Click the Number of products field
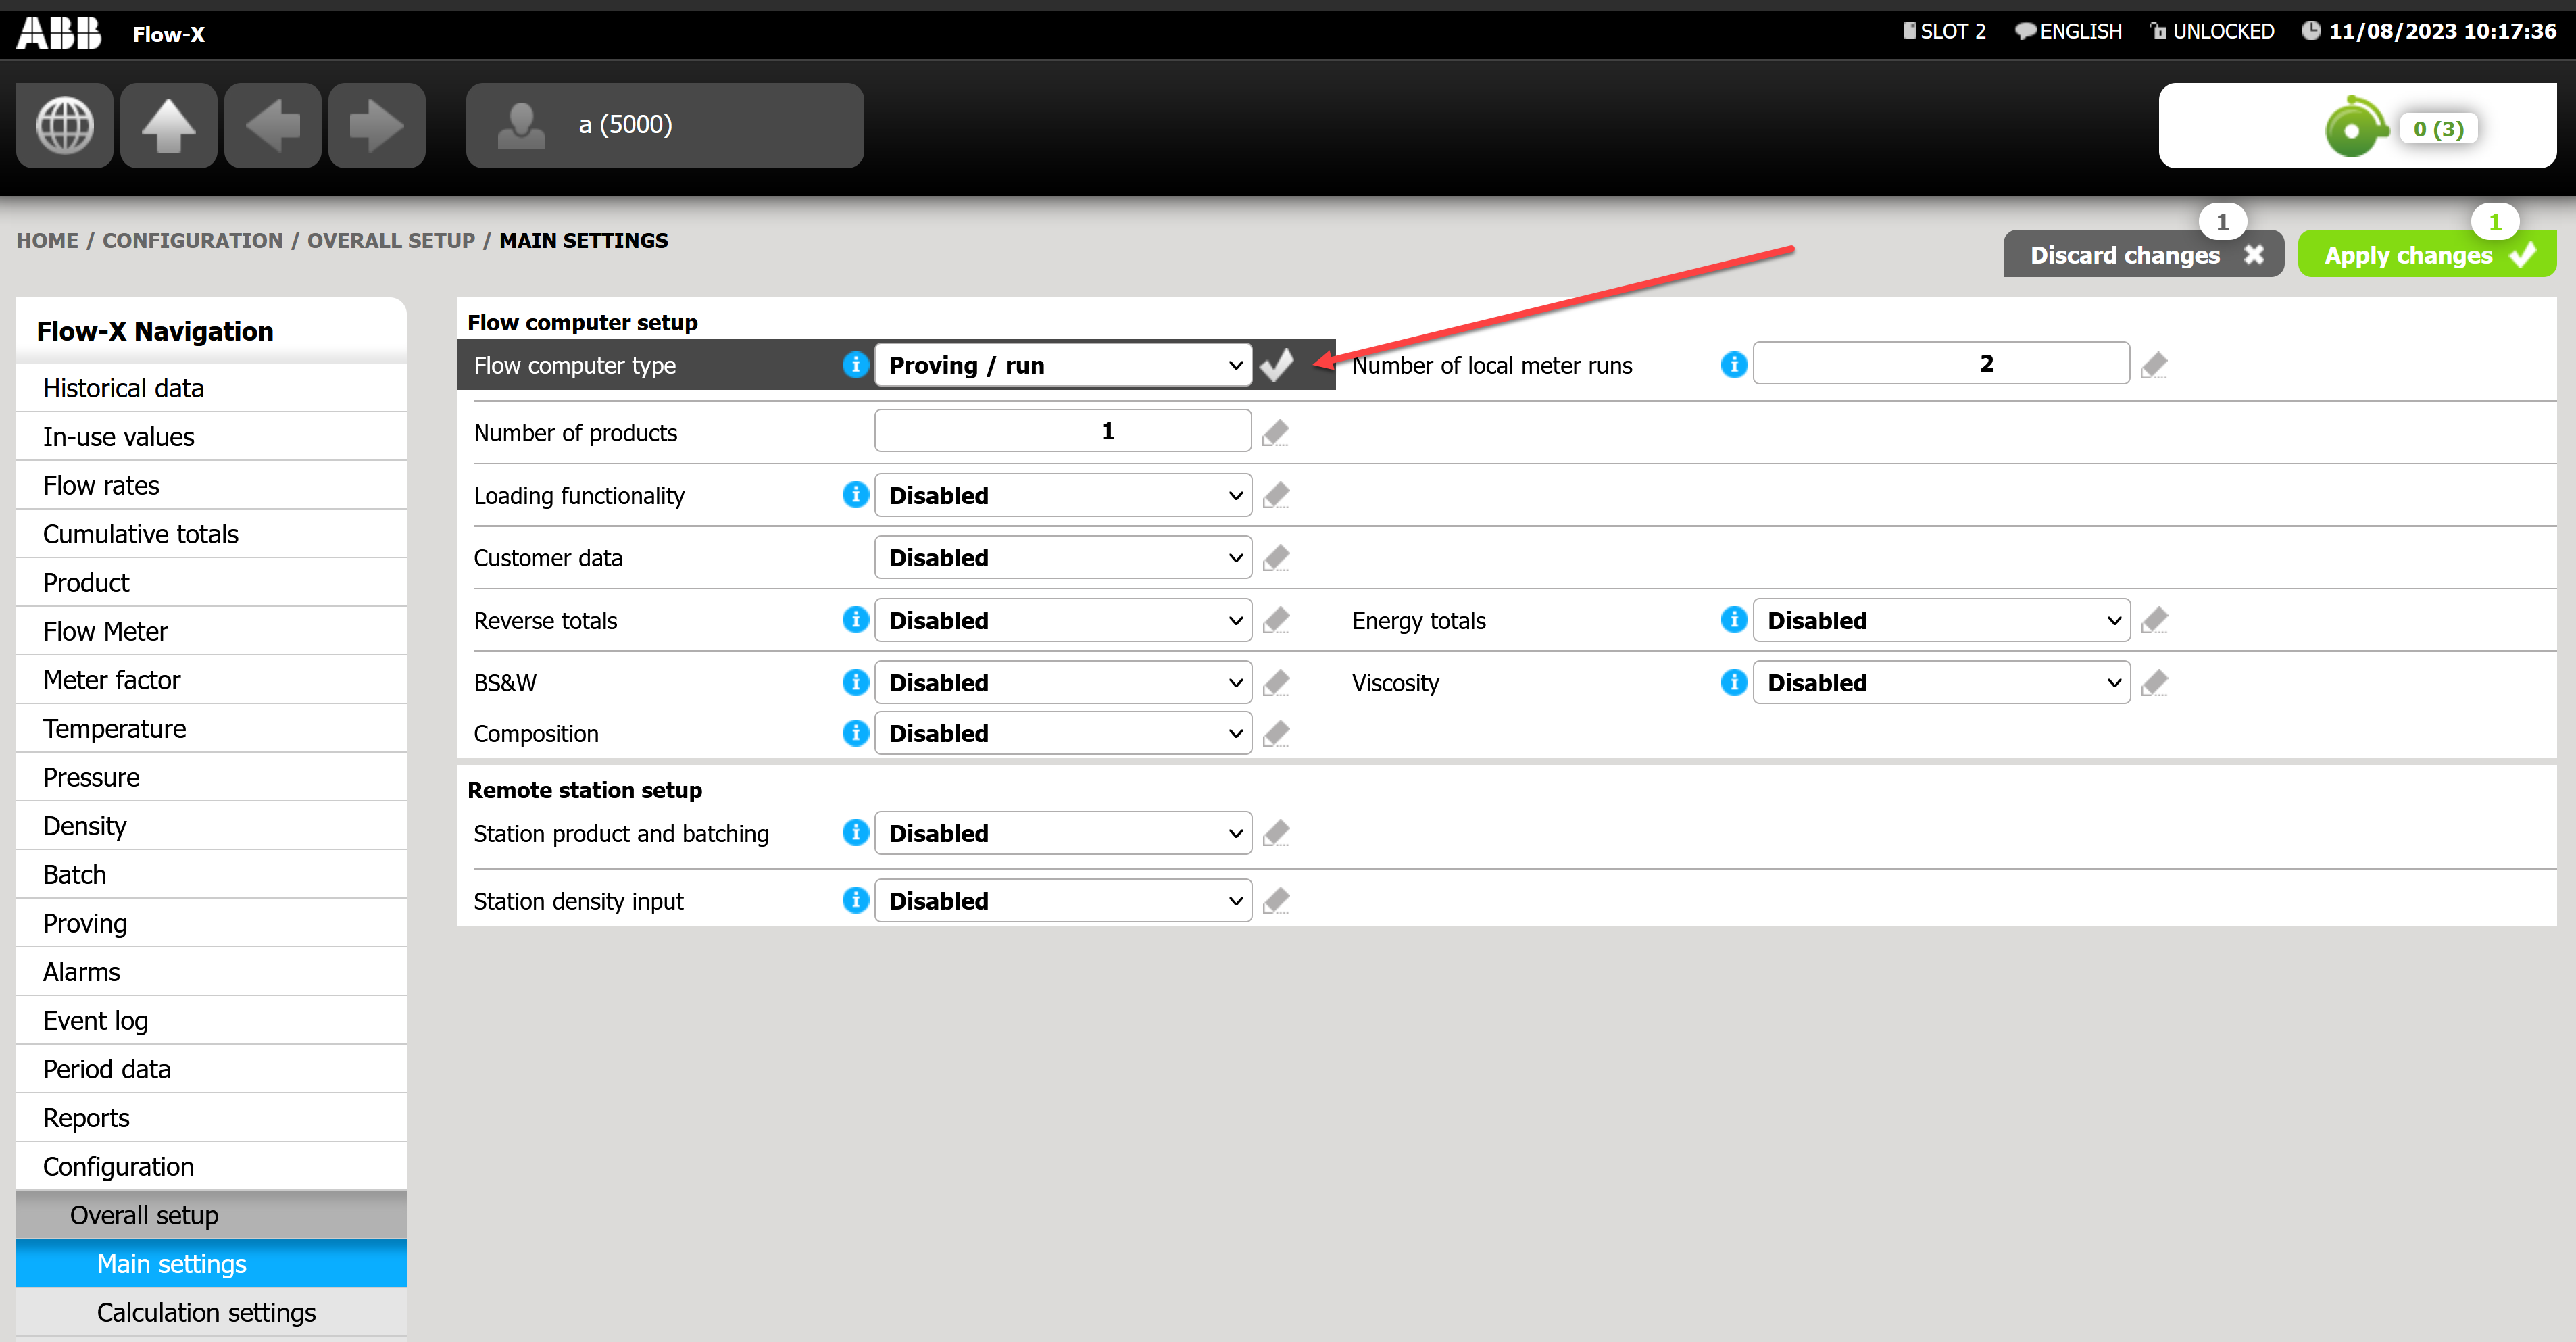The image size is (2576, 1342). click(1063, 430)
